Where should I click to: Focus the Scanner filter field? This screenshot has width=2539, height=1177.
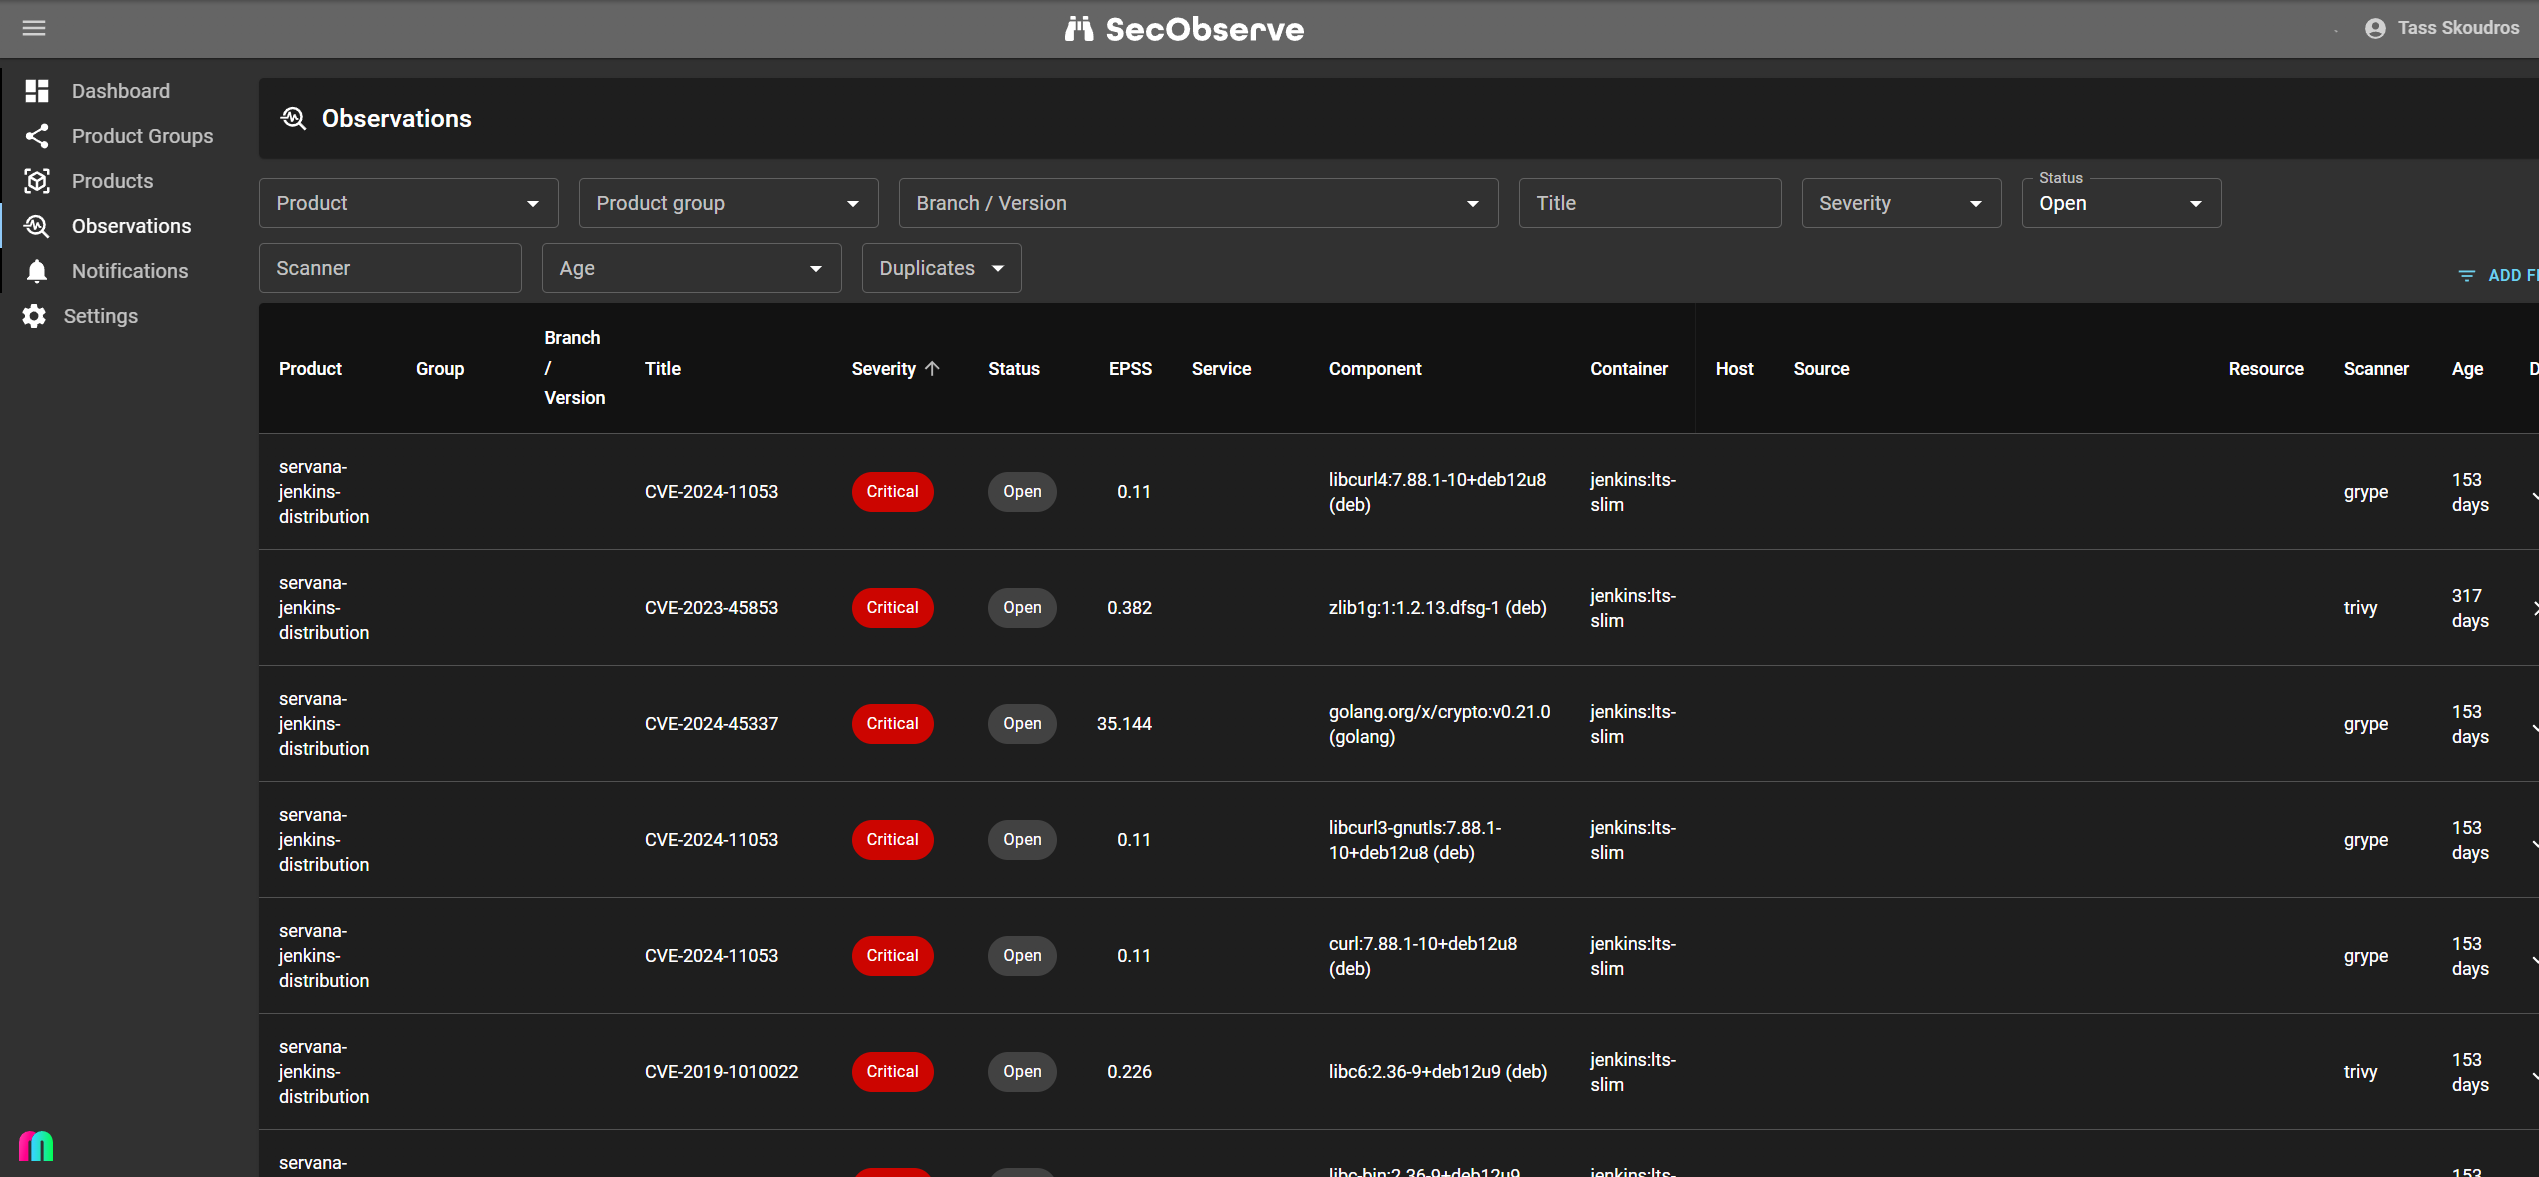(x=390, y=268)
